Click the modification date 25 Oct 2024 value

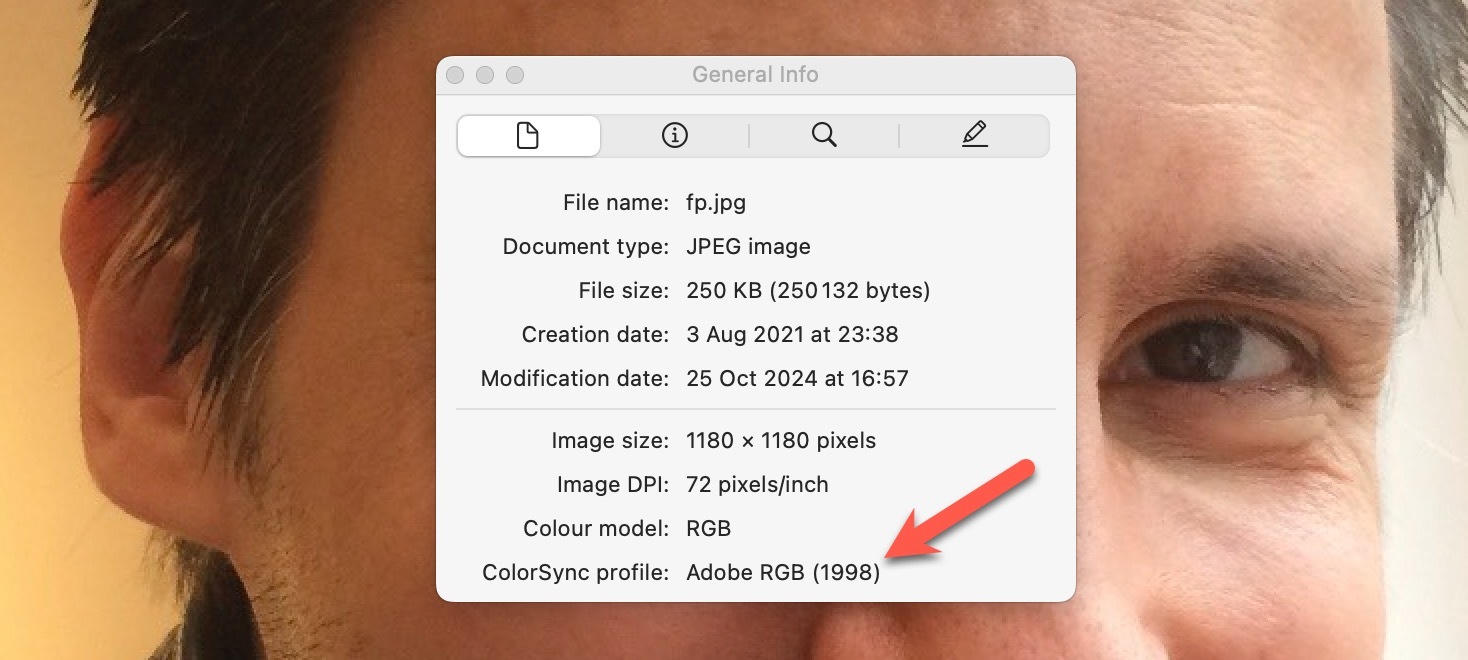797,379
